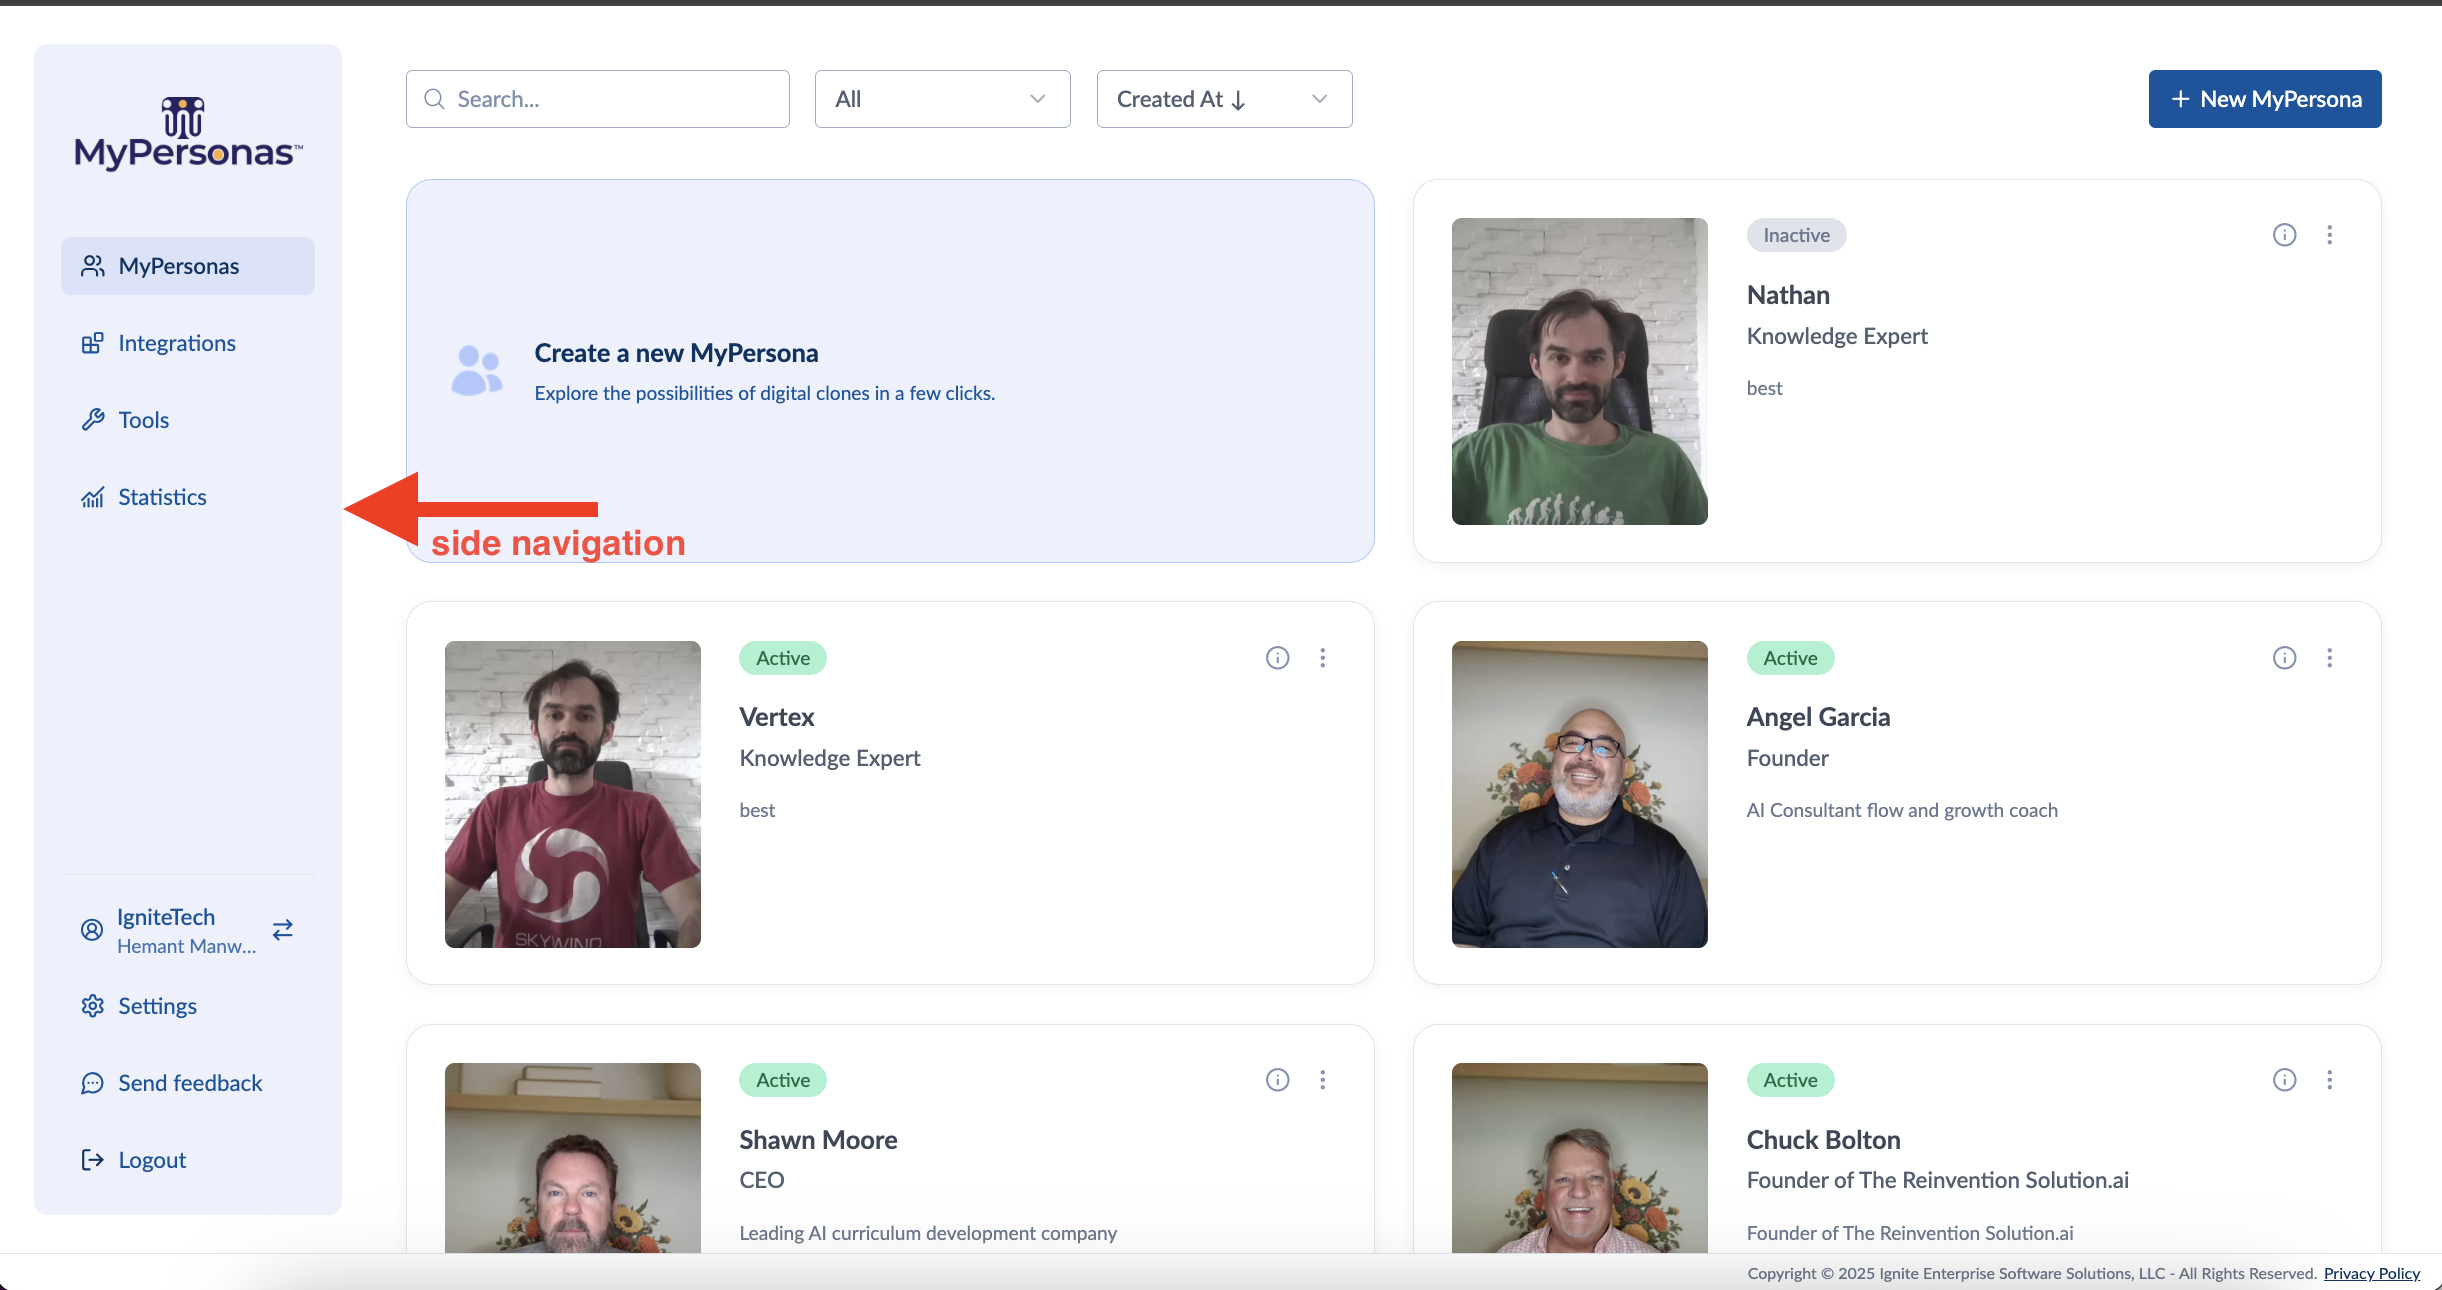The height and width of the screenshot is (1290, 2442).
Task: Open the info icon for Chuck Bolton
Action: (2284, 1080)
